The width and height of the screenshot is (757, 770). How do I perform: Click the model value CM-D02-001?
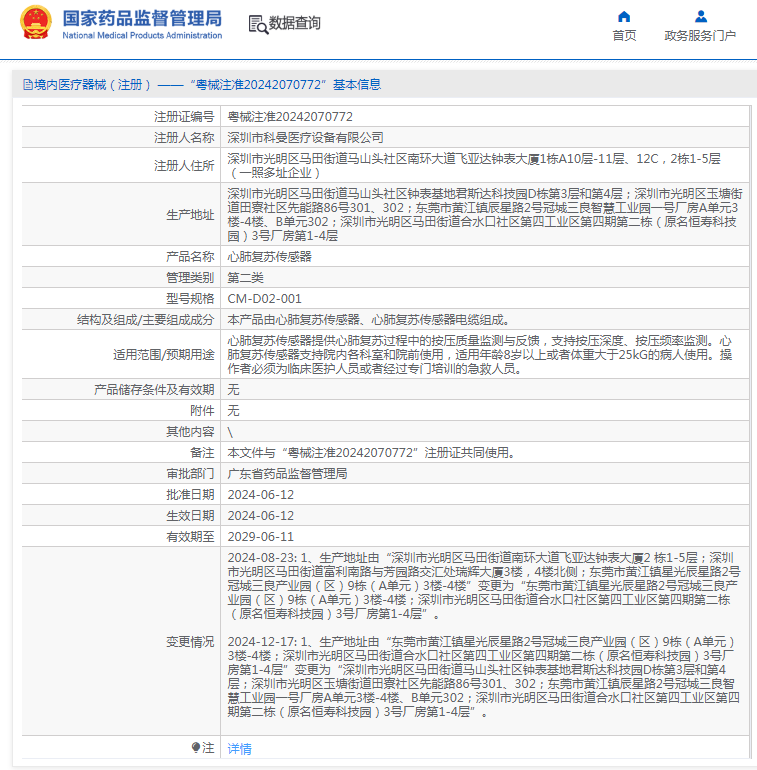(265, 299)
